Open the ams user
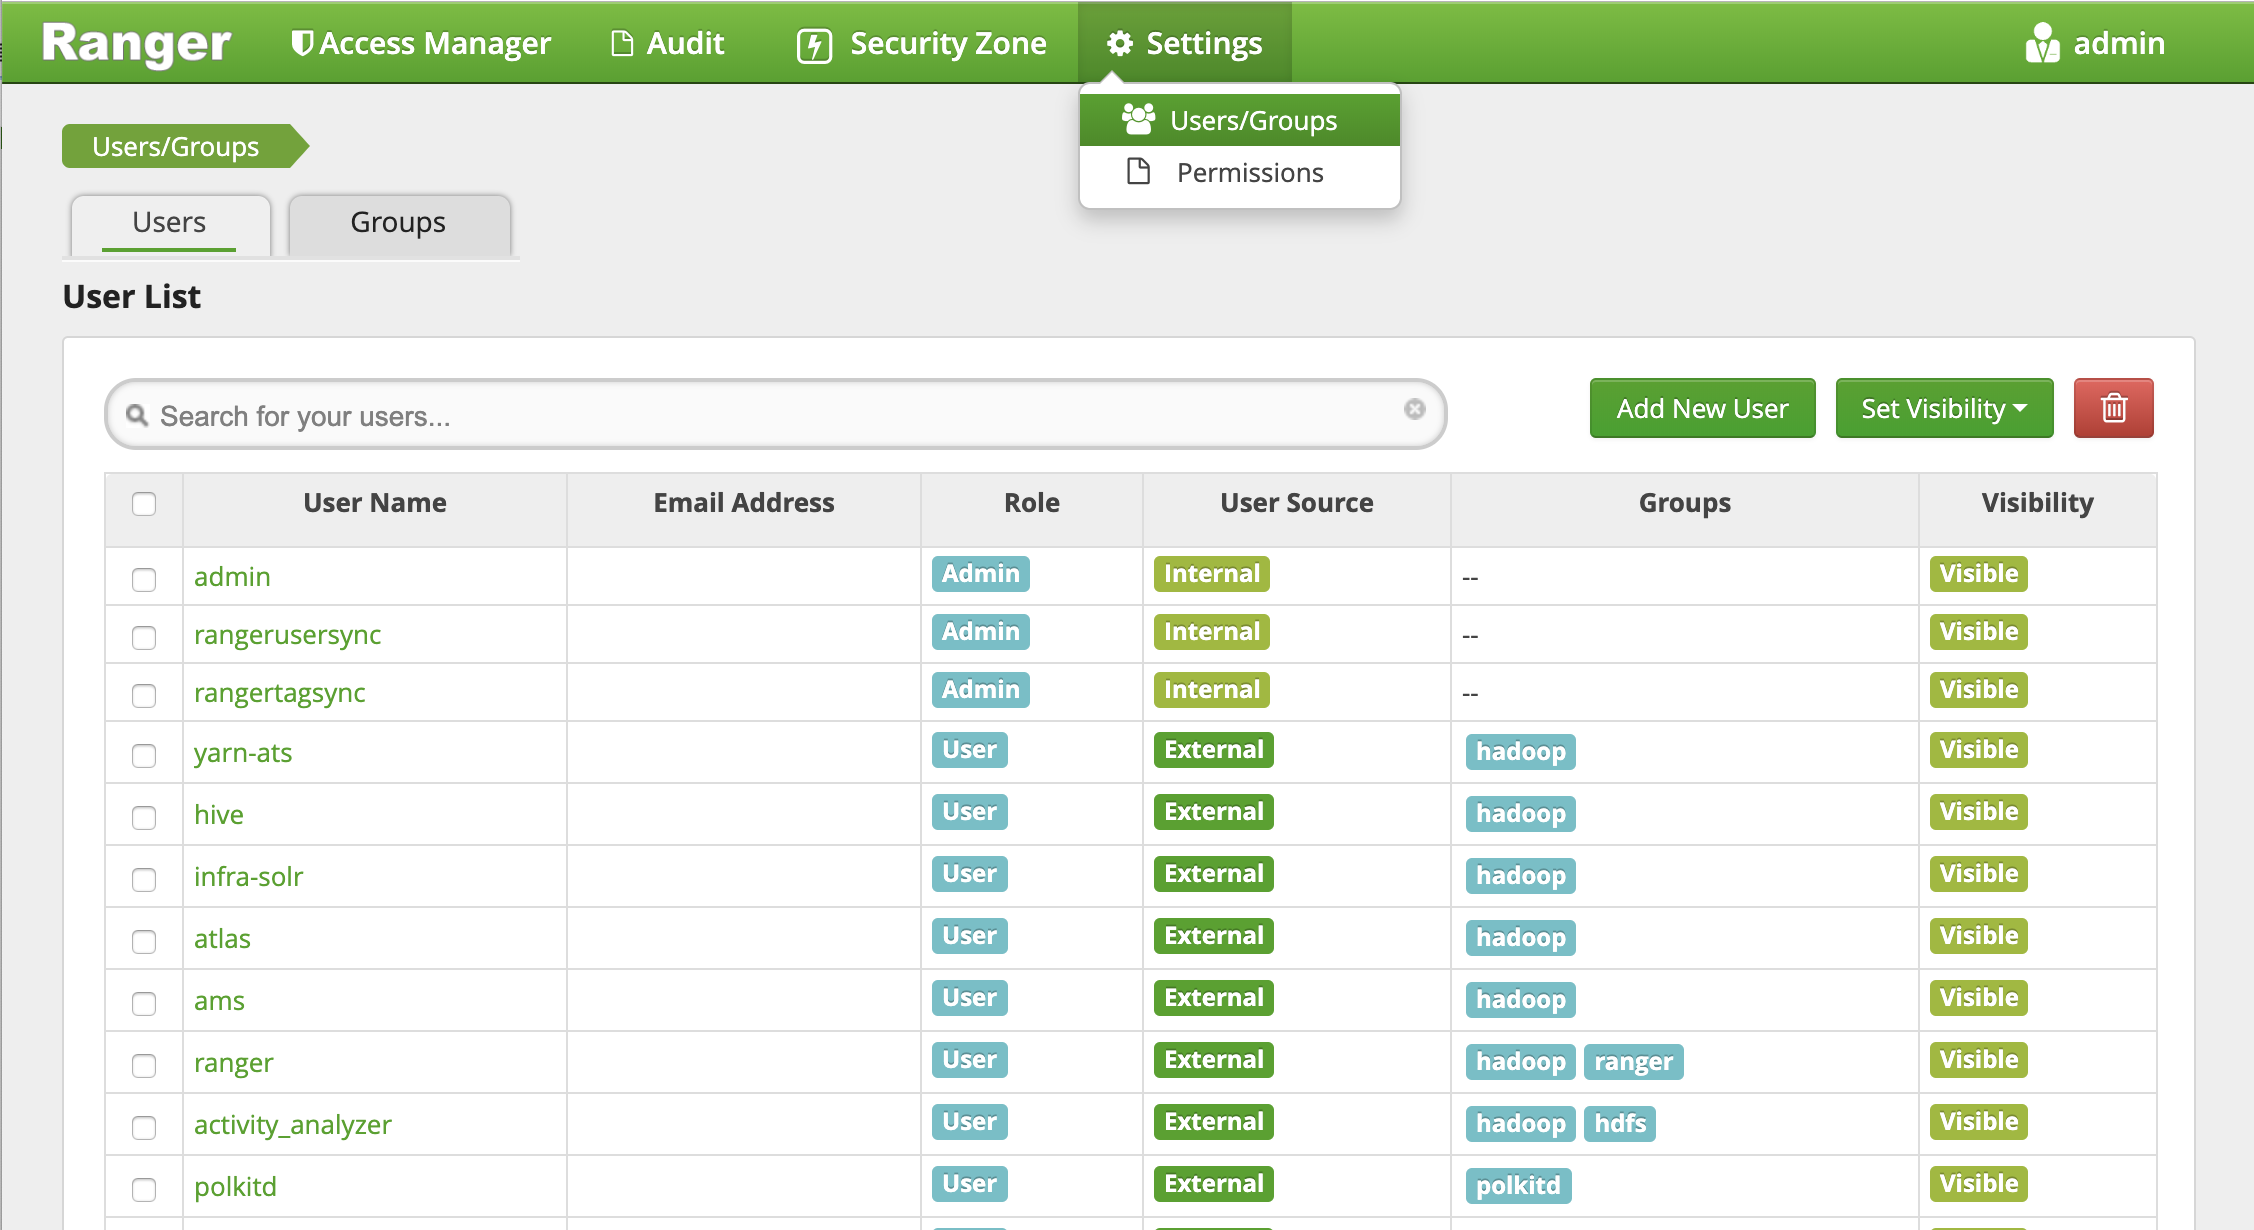Viewport: 2254px width, 1230px height. pyautogui.click(x=219, y=1000)
